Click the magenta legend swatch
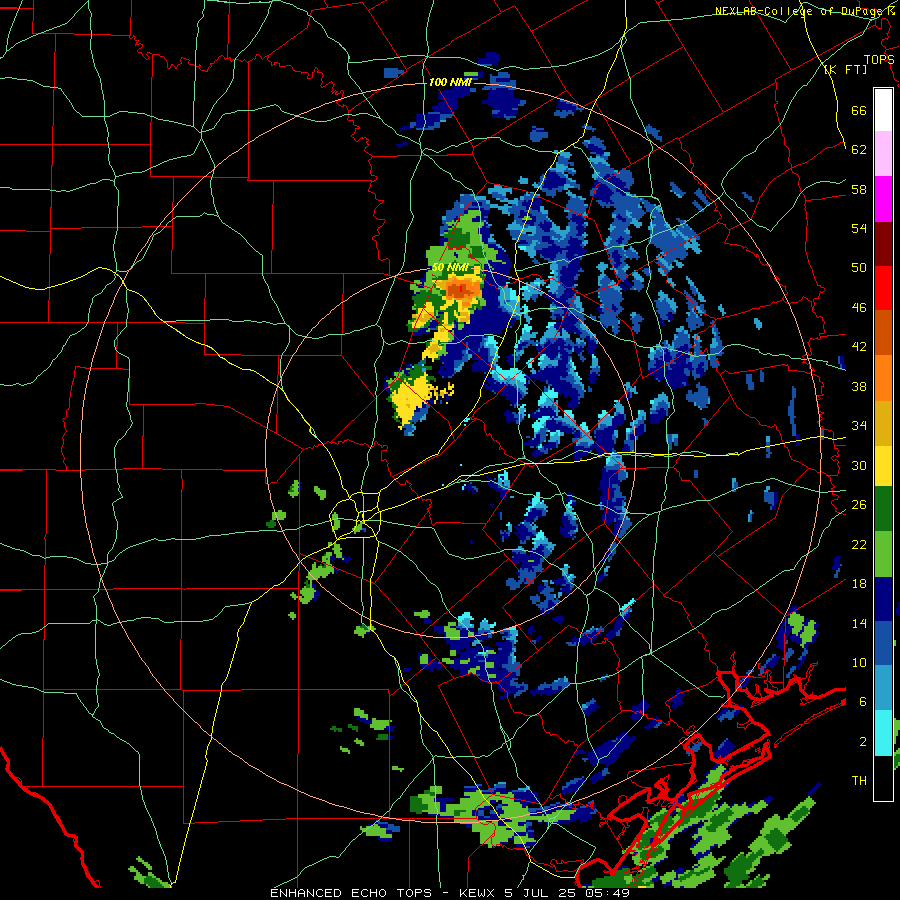 point(883,199)
